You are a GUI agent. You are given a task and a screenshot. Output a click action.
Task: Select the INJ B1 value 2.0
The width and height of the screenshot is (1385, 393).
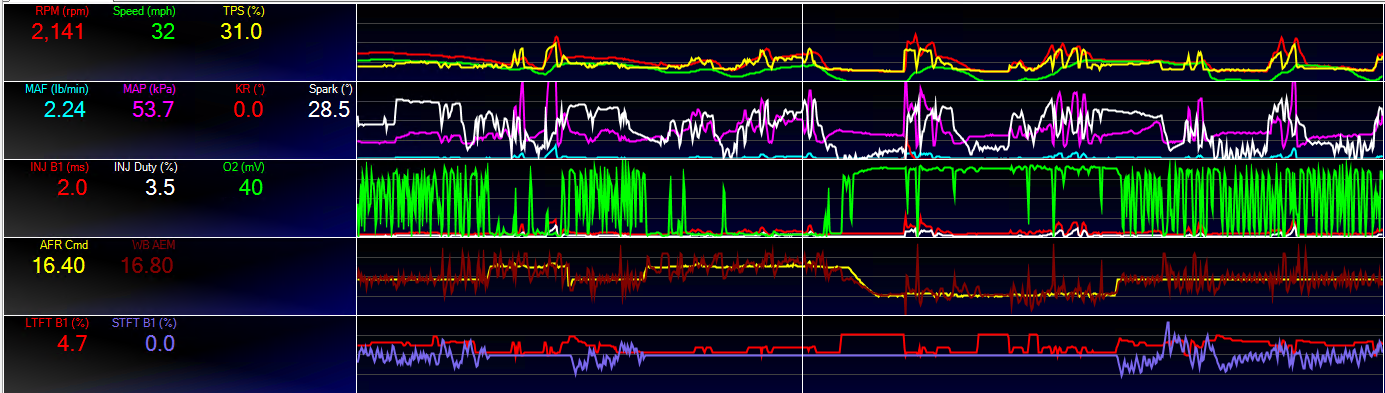(x=71, y=188)
